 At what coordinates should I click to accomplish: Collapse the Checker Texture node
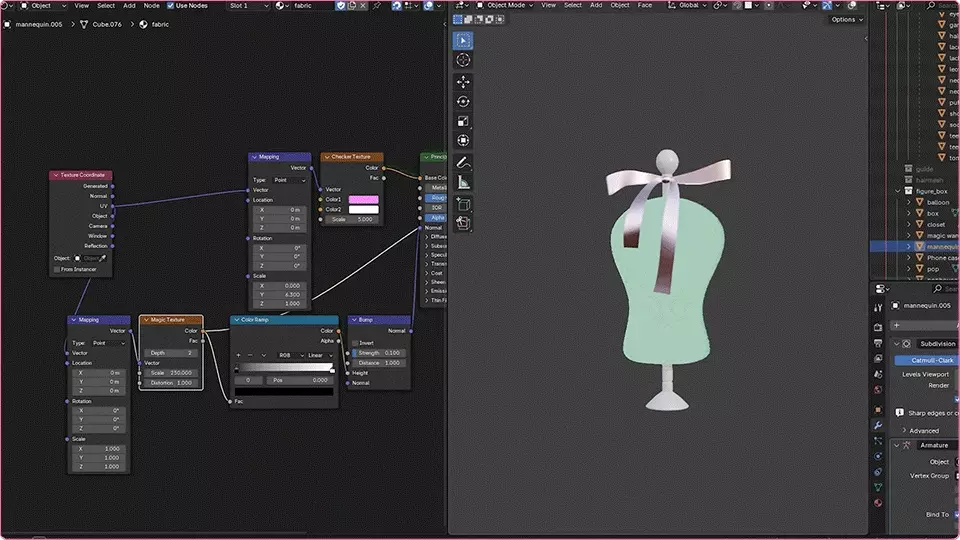[327, 157]
